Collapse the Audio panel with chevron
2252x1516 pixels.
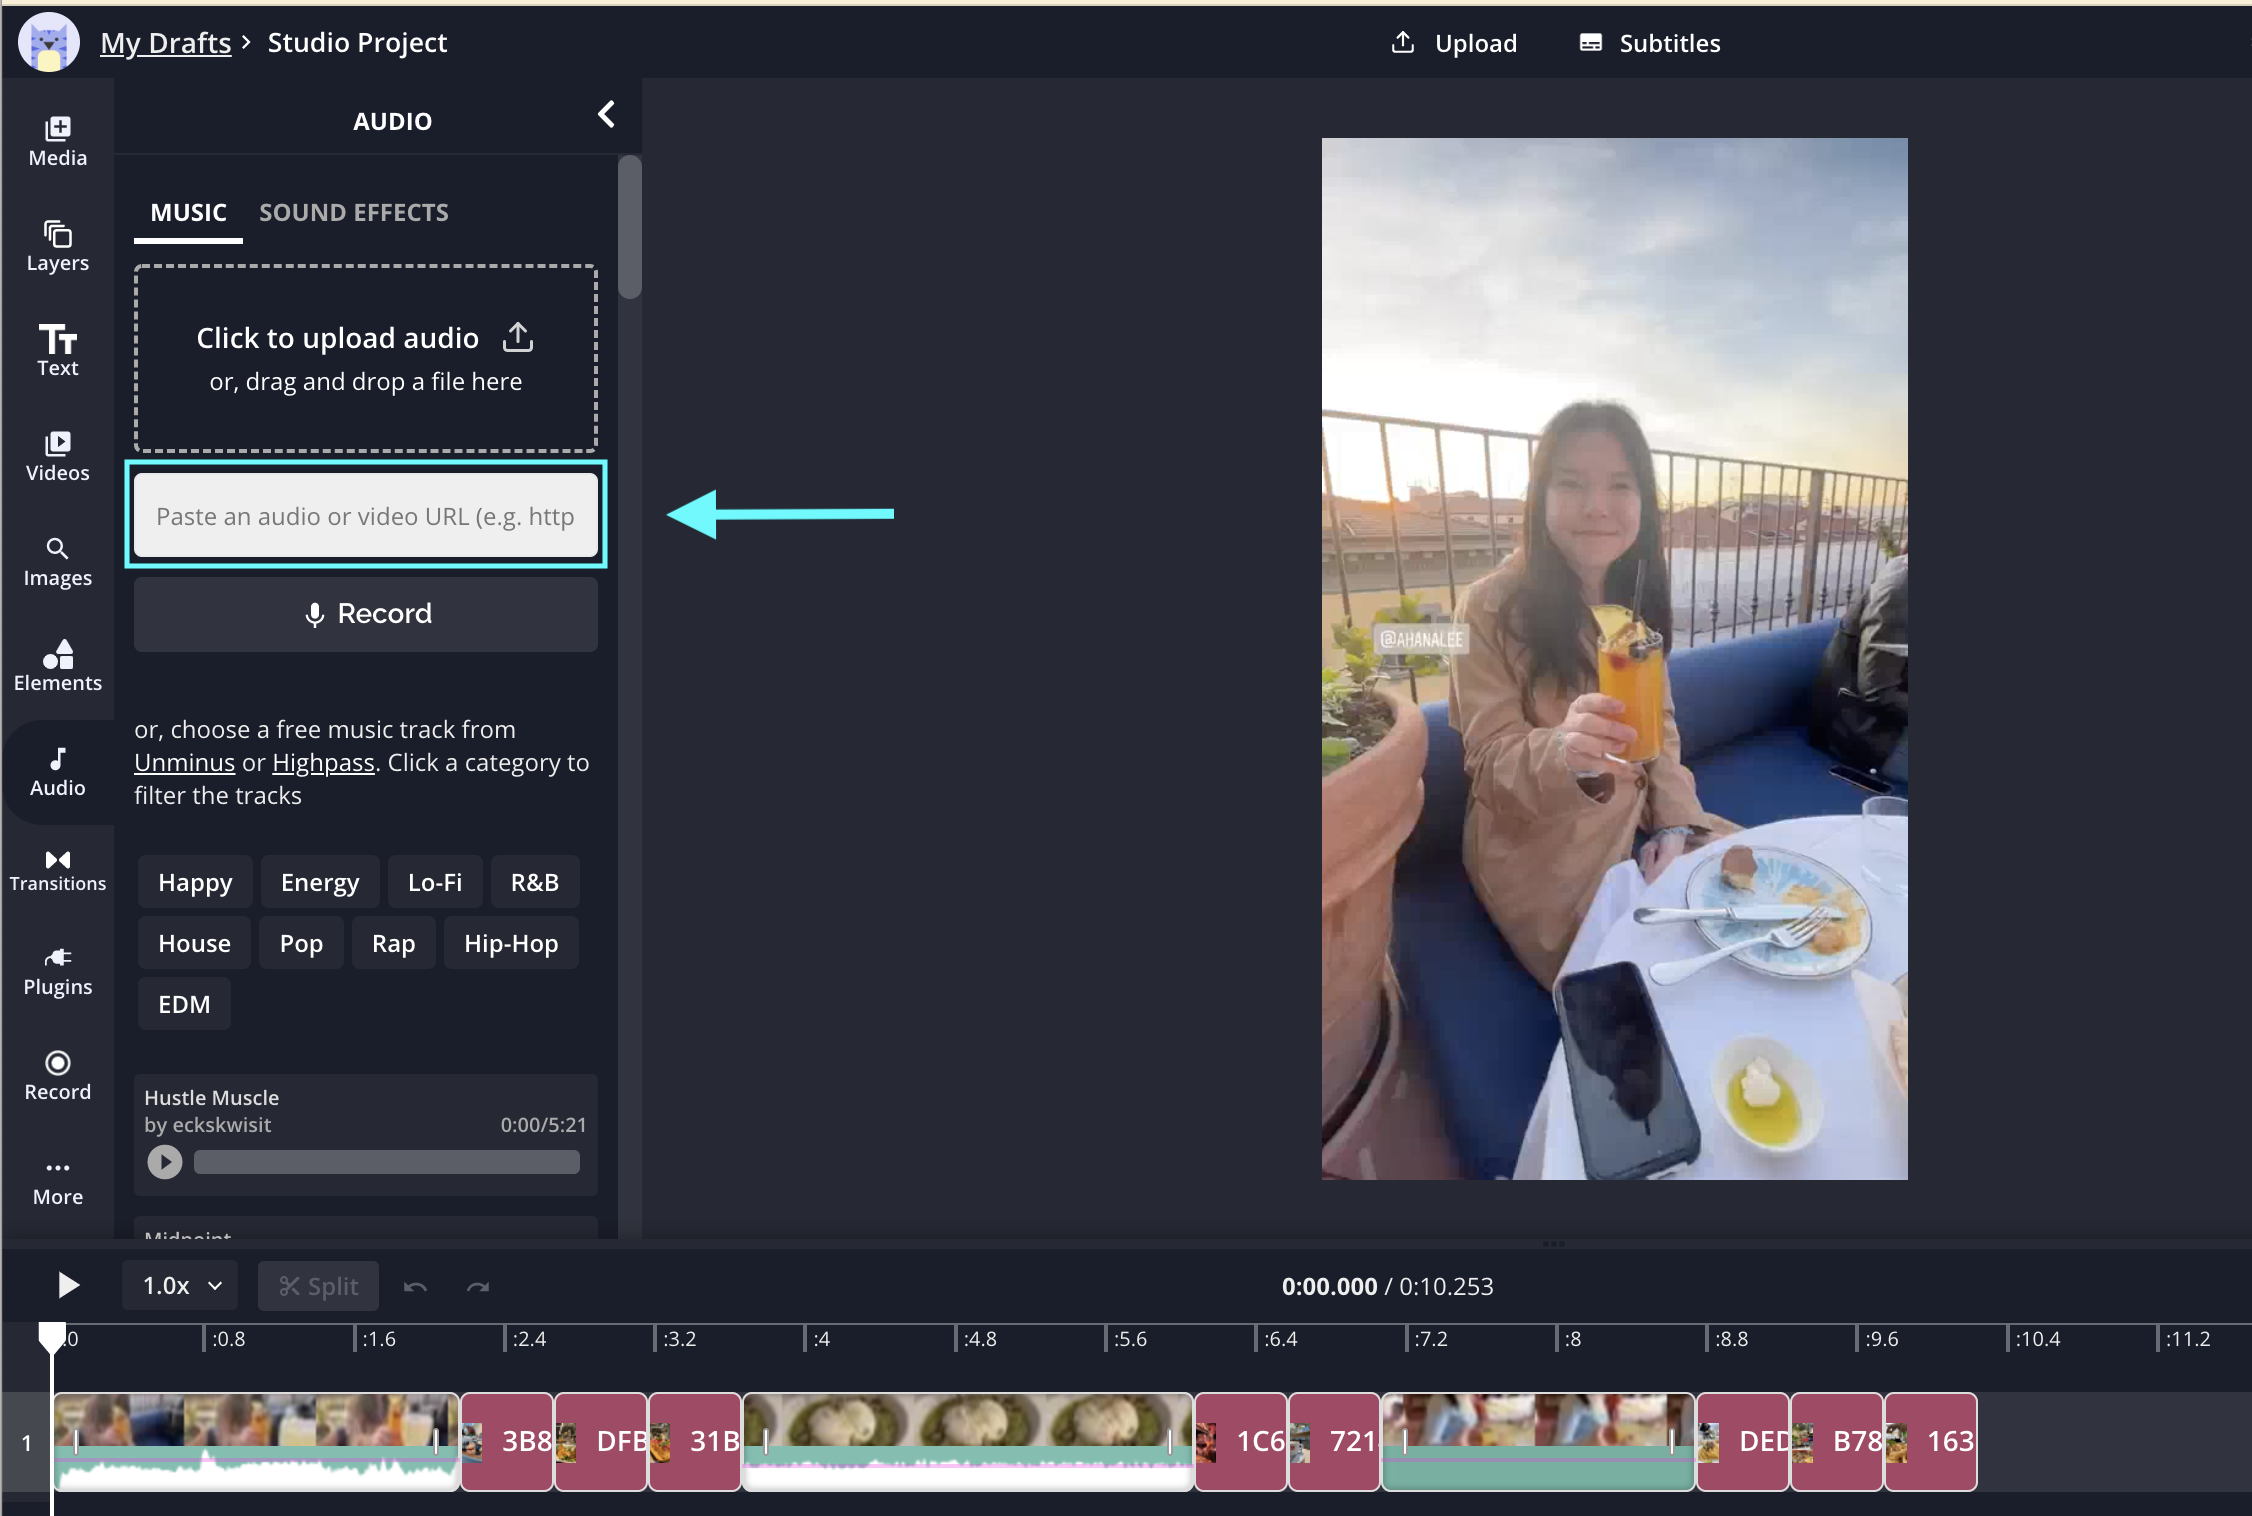click(606, 115)
